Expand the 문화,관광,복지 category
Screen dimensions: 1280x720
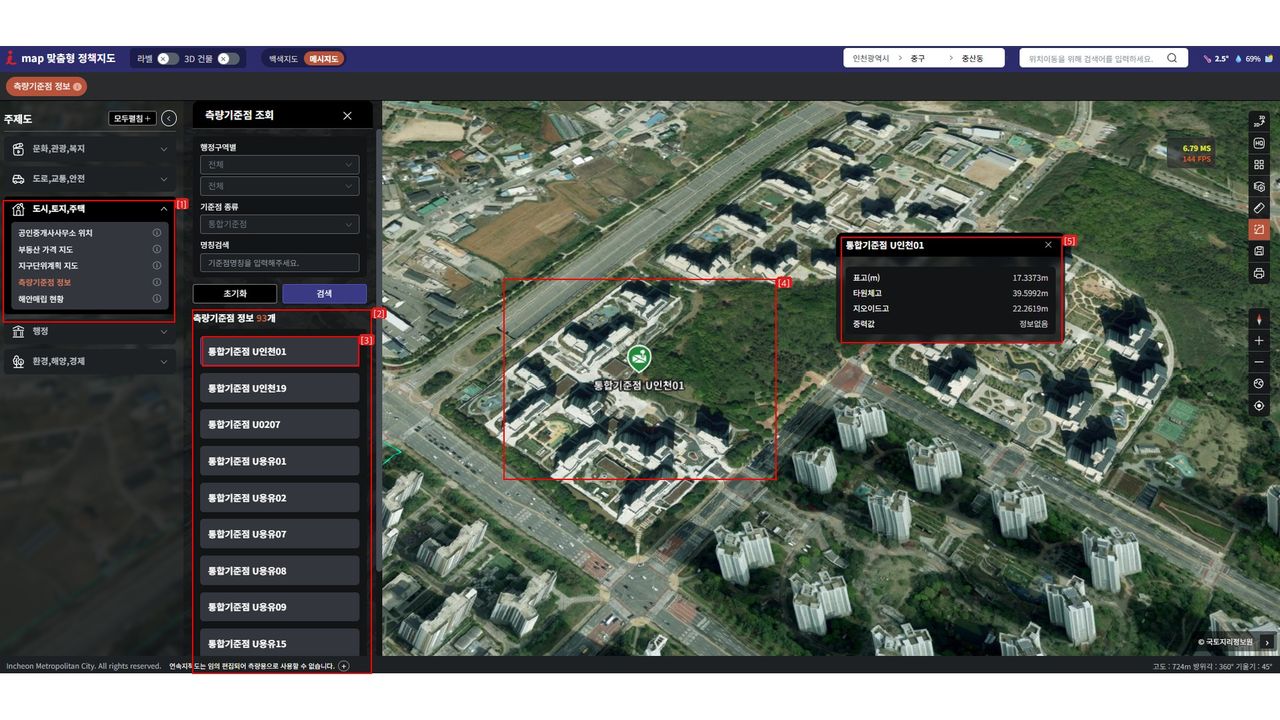(90, 149)
